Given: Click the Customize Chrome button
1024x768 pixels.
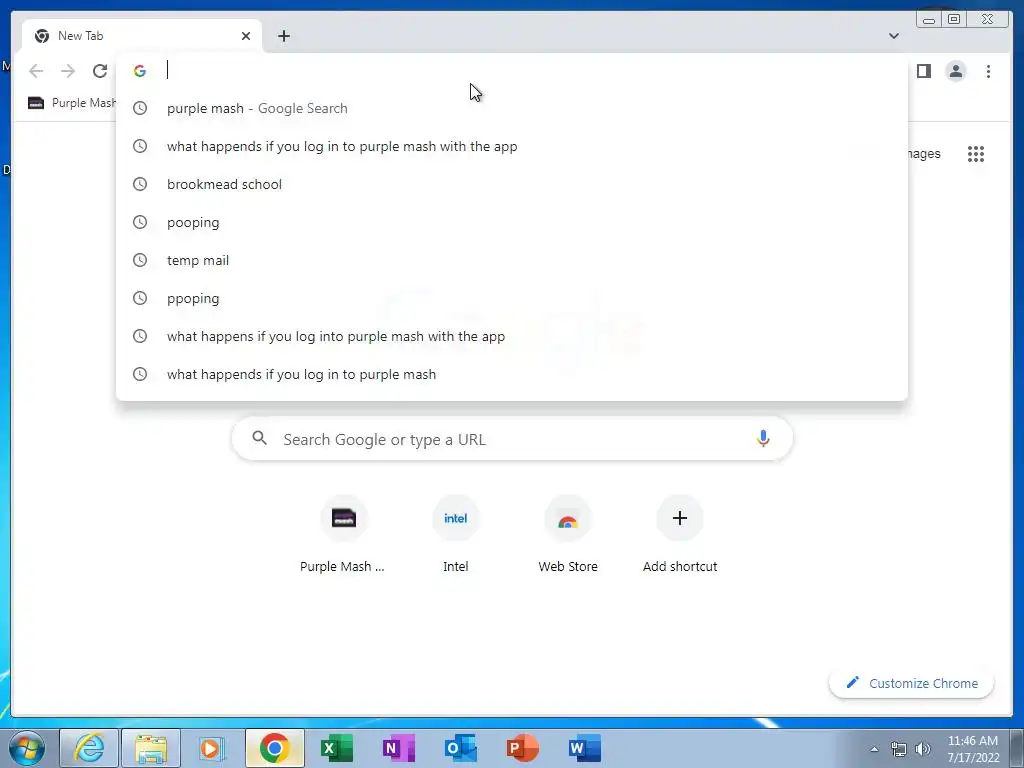Looking at the screenshot, I should pos(912,683).
